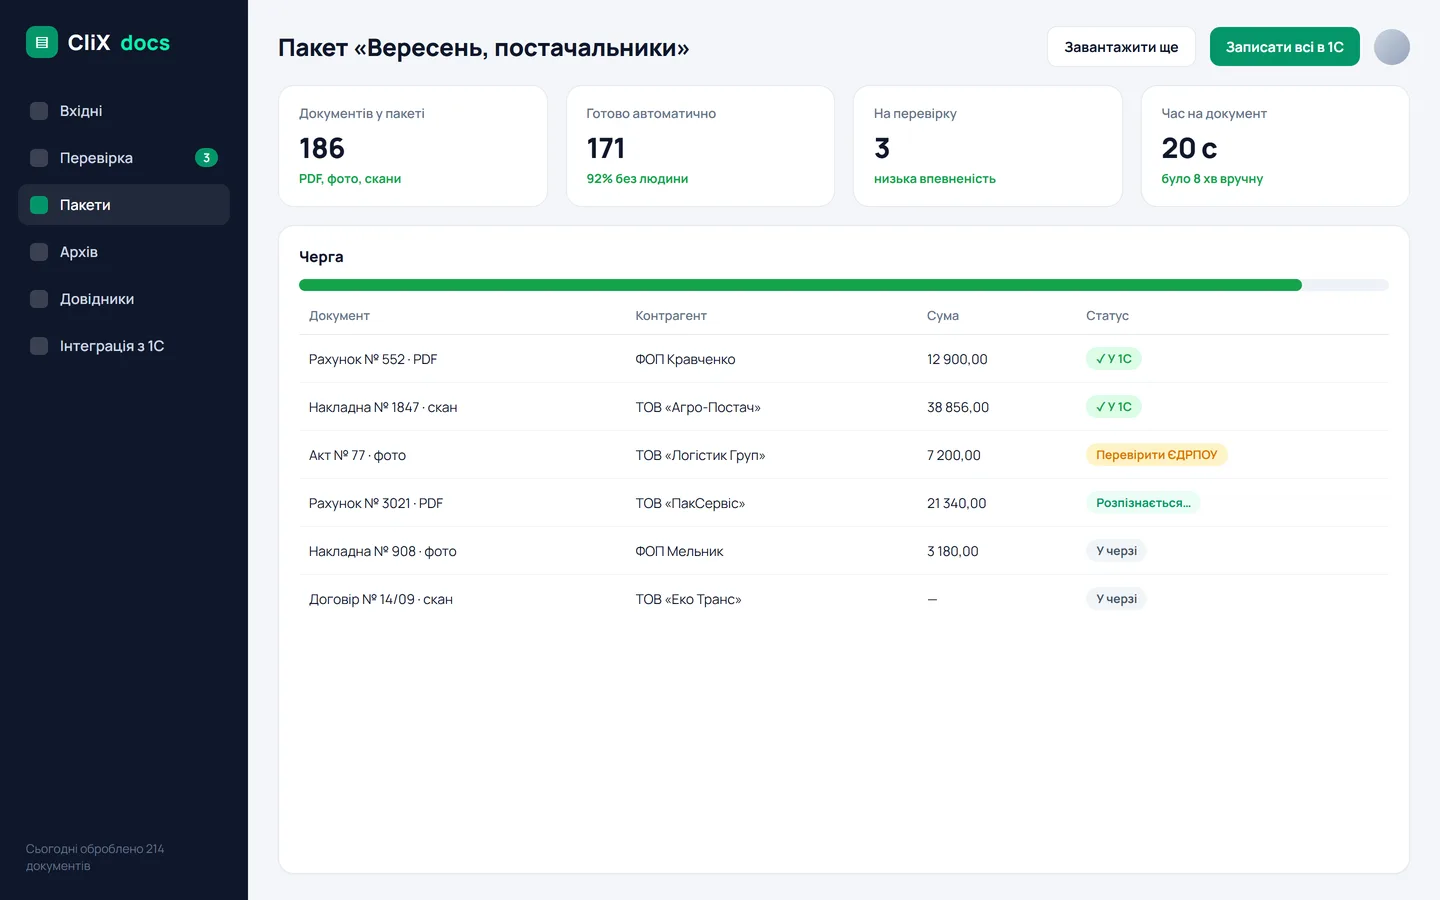This screenshot has height=900, width=1440.
Task: Click the icon beside Інтеграція з 1С
Action: point(39,346)
